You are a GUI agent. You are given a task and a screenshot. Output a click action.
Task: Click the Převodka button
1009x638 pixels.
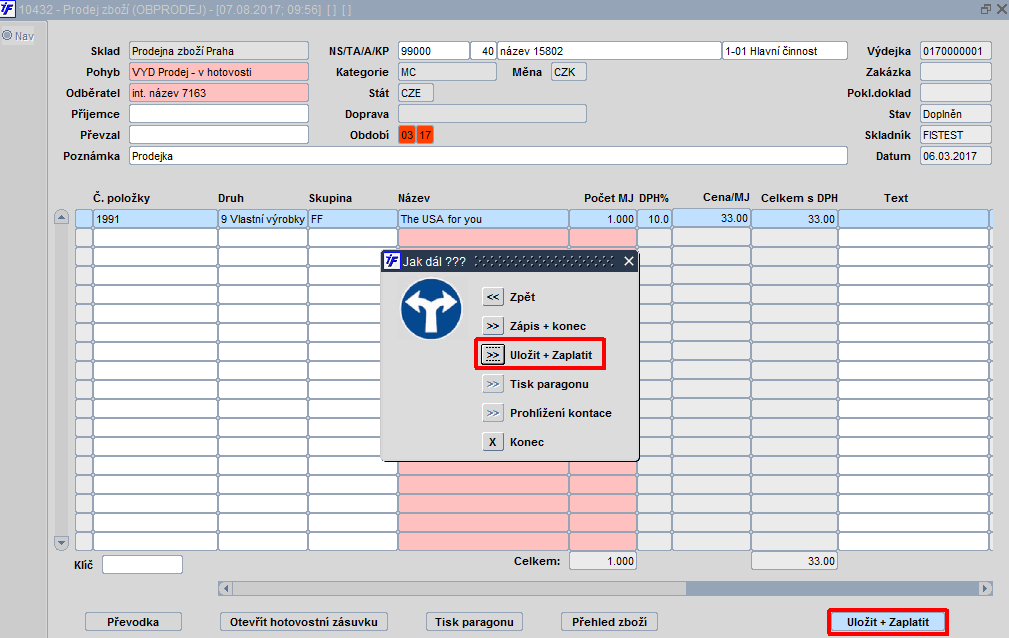[x=133, y=622]
